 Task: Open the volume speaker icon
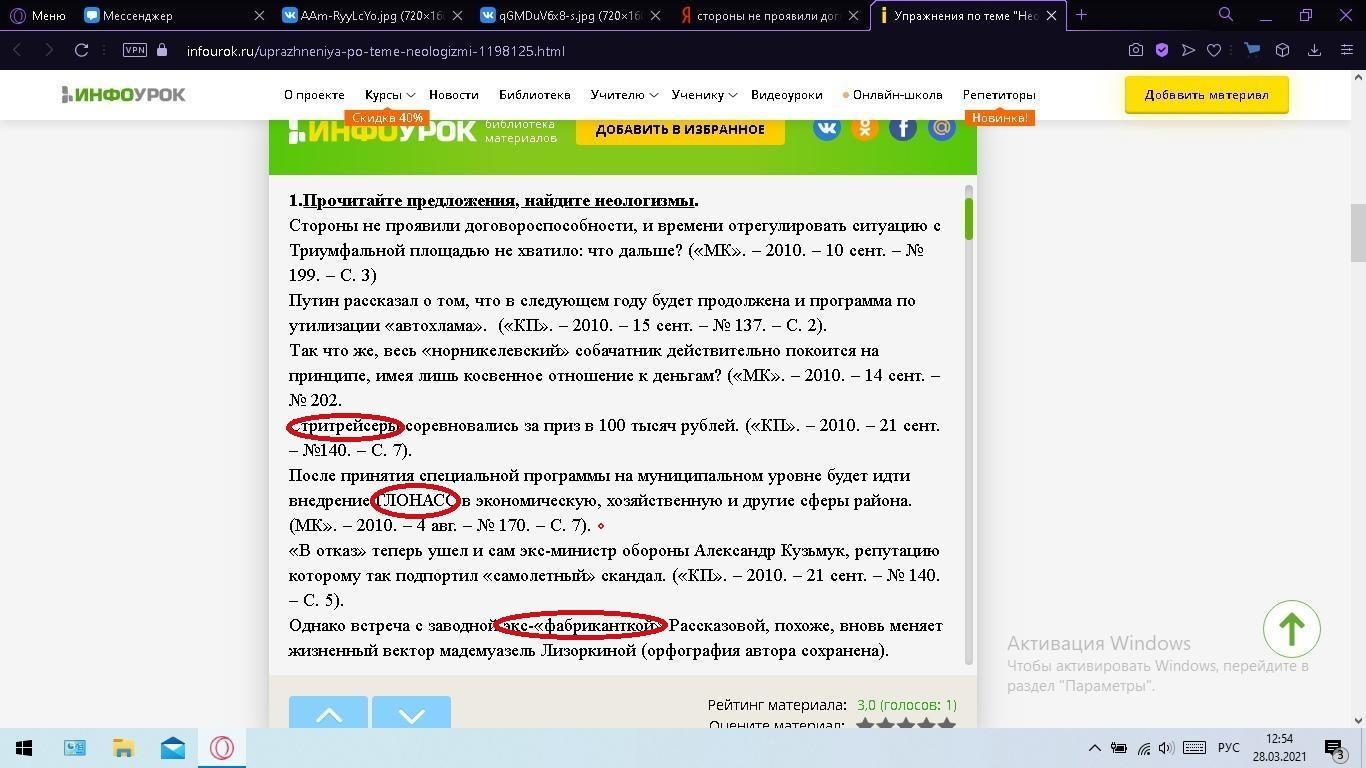click(x=1166, y=748)
